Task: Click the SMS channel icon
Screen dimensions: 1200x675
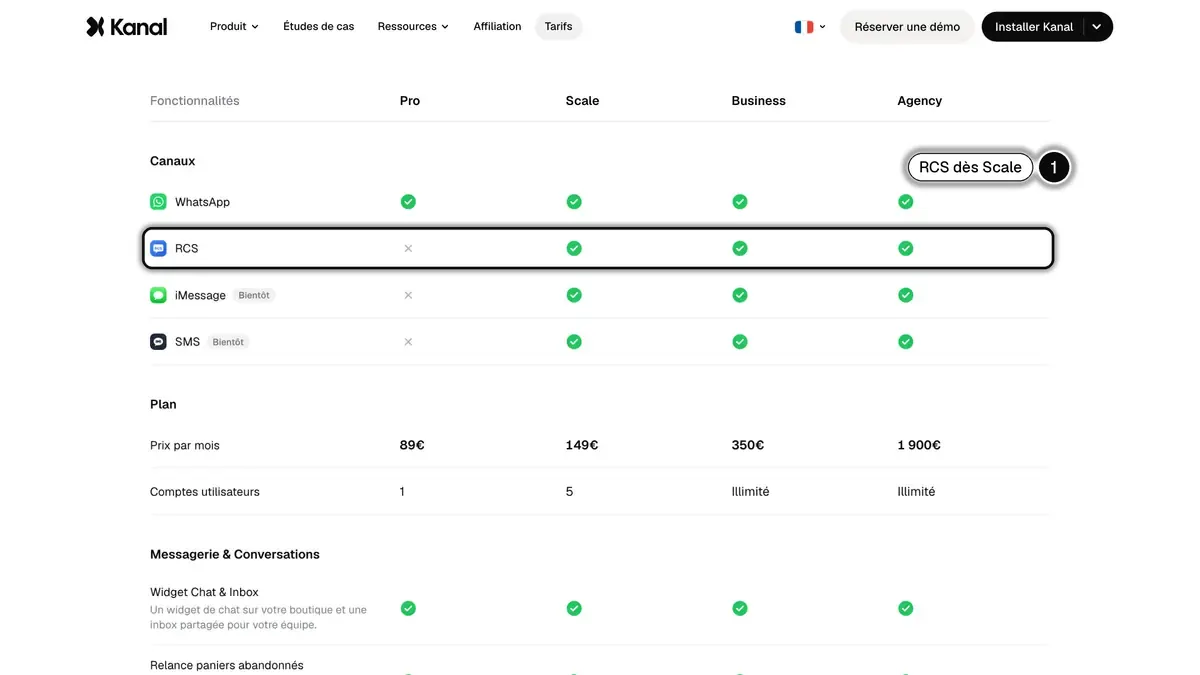Action: tap(158, 342)
